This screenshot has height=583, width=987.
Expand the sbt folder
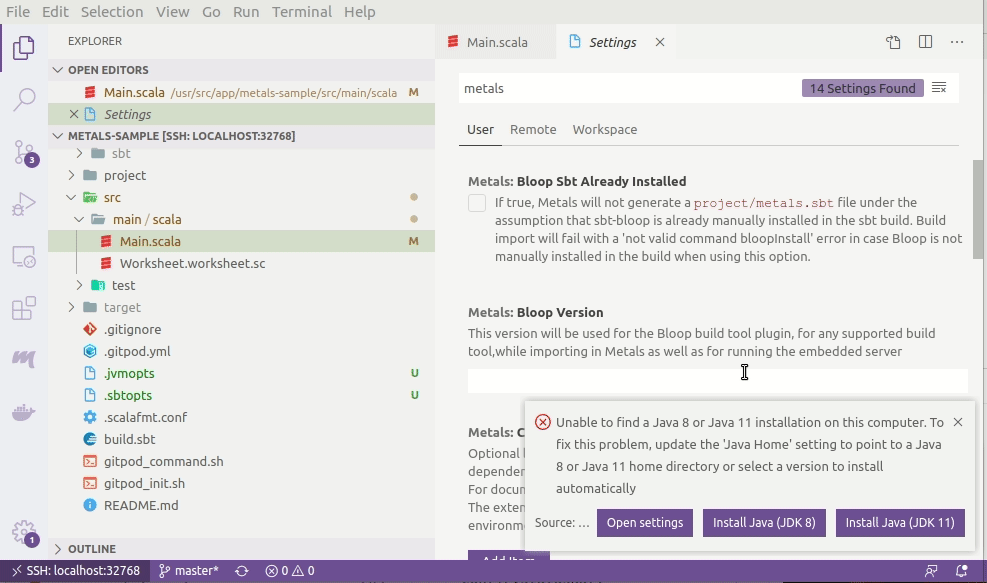coord(79,153)
